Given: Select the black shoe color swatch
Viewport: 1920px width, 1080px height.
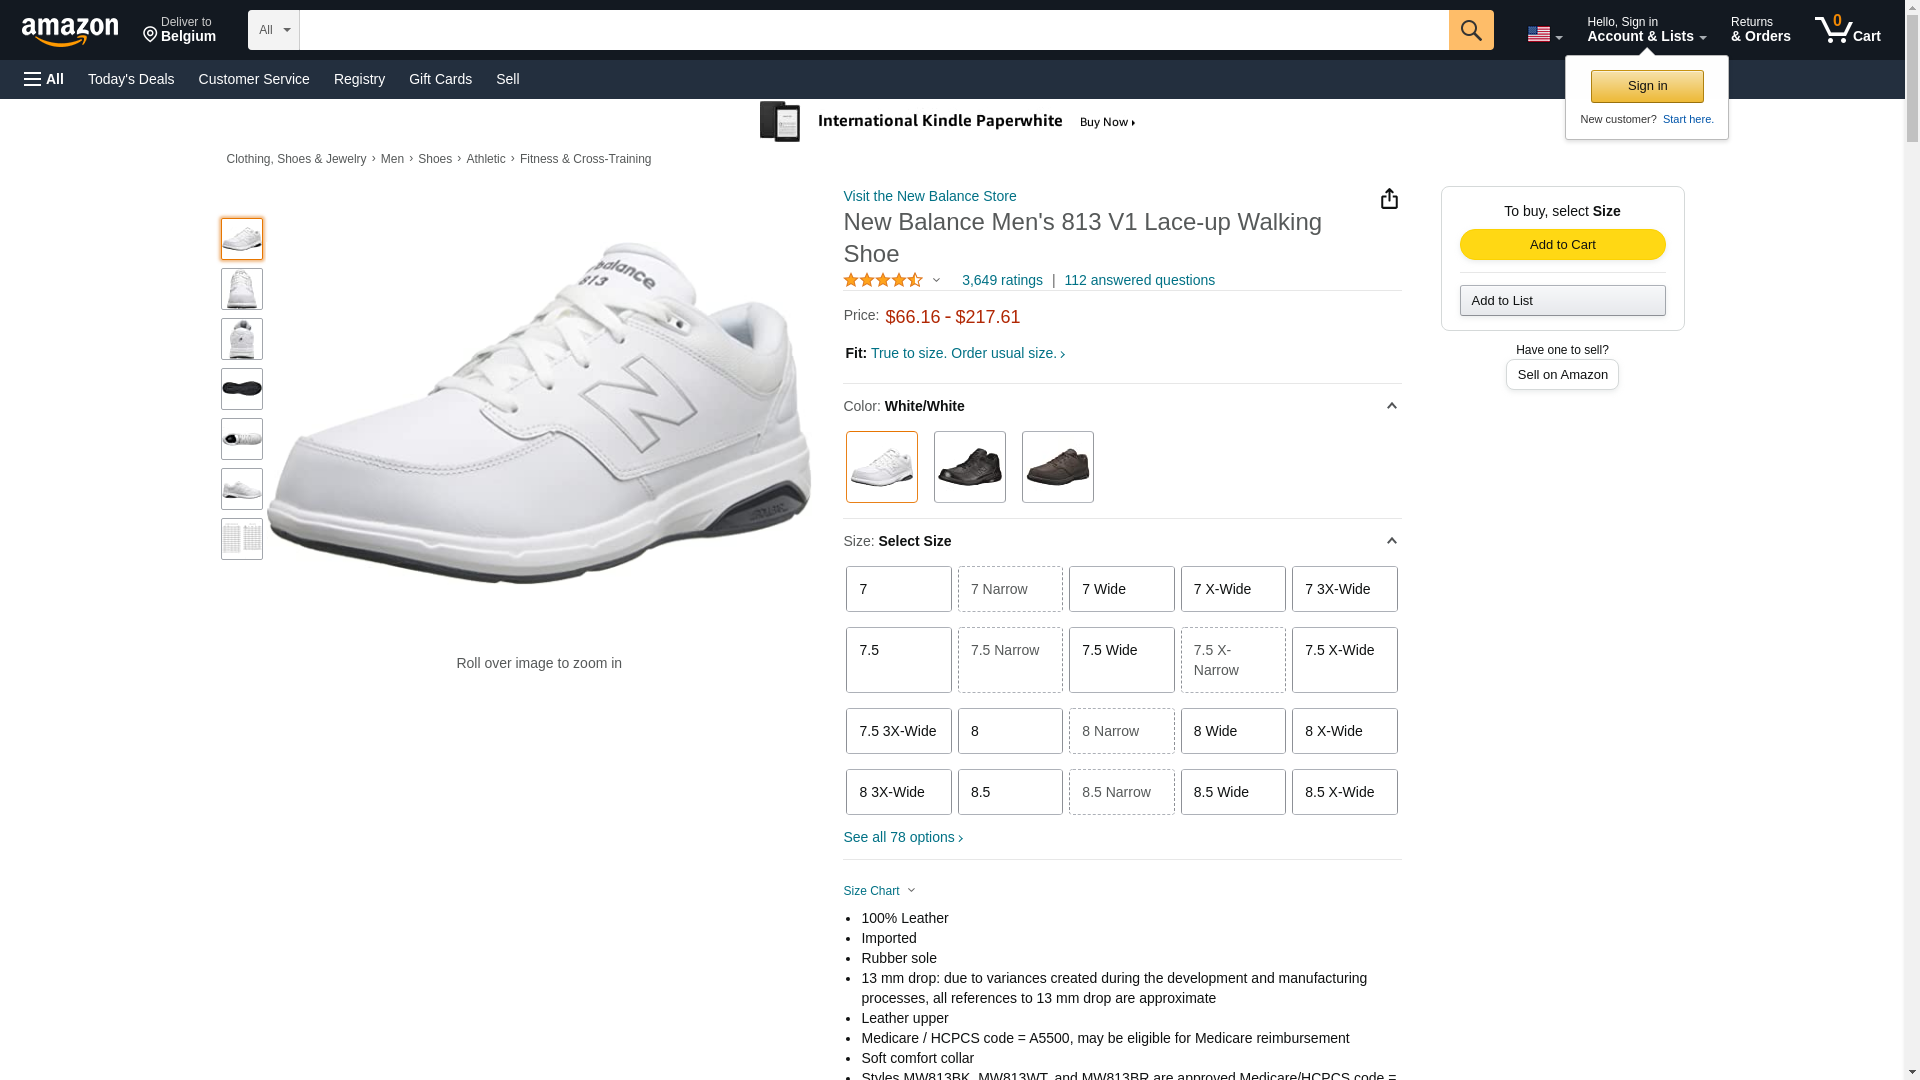Looking at the screenshot, I should [969, 467].
